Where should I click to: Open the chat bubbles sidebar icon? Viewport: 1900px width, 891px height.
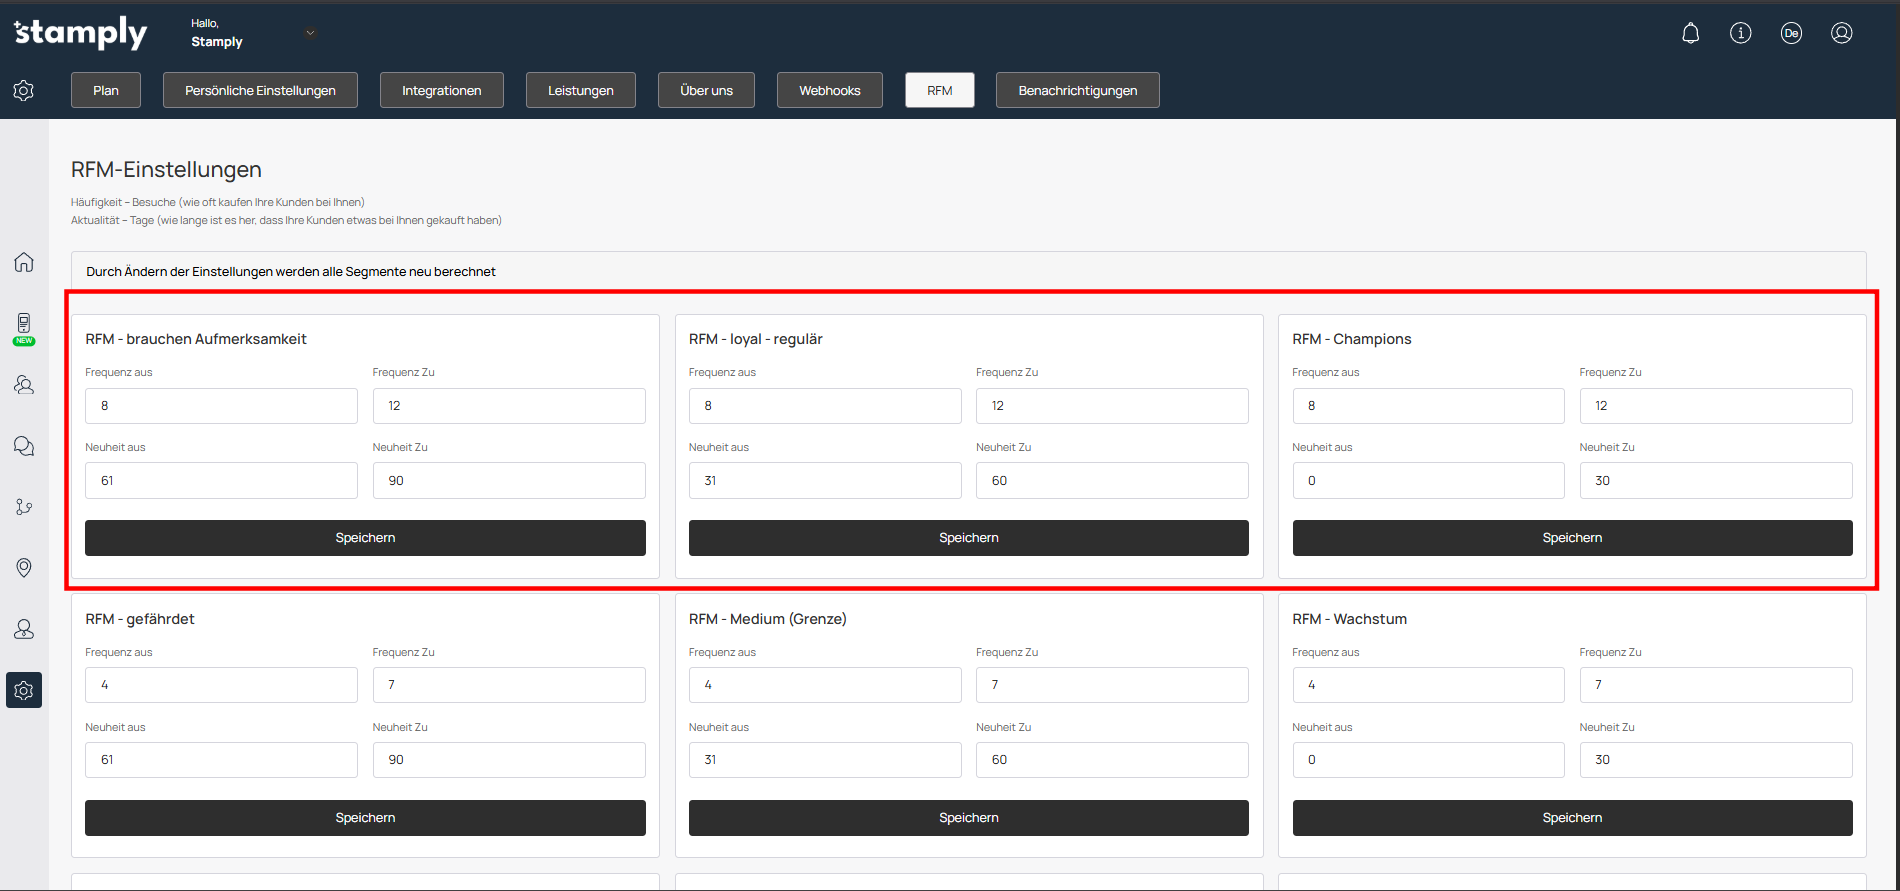(x=24, y=446)
